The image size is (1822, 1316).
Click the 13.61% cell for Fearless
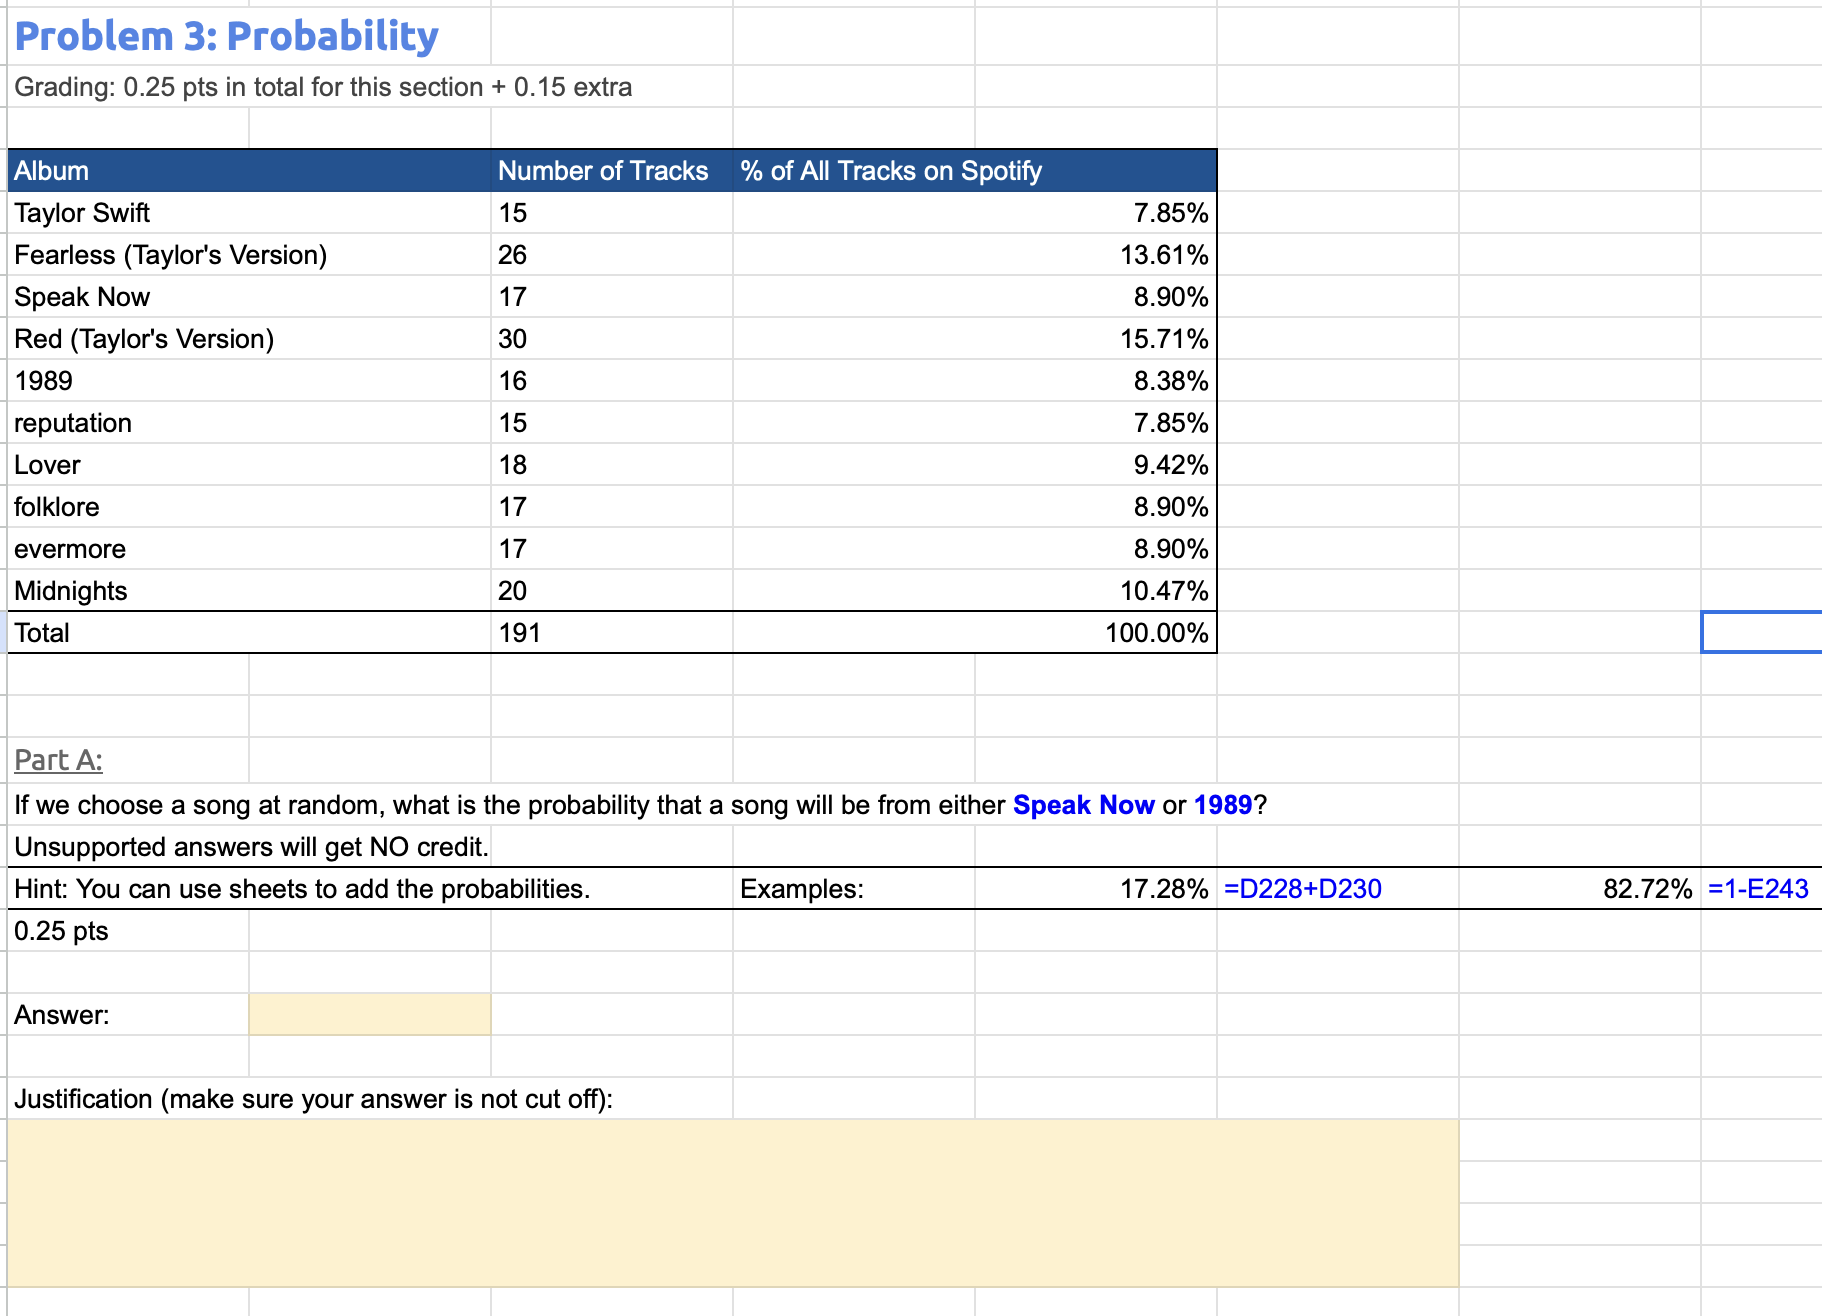[x=975, y=255]
